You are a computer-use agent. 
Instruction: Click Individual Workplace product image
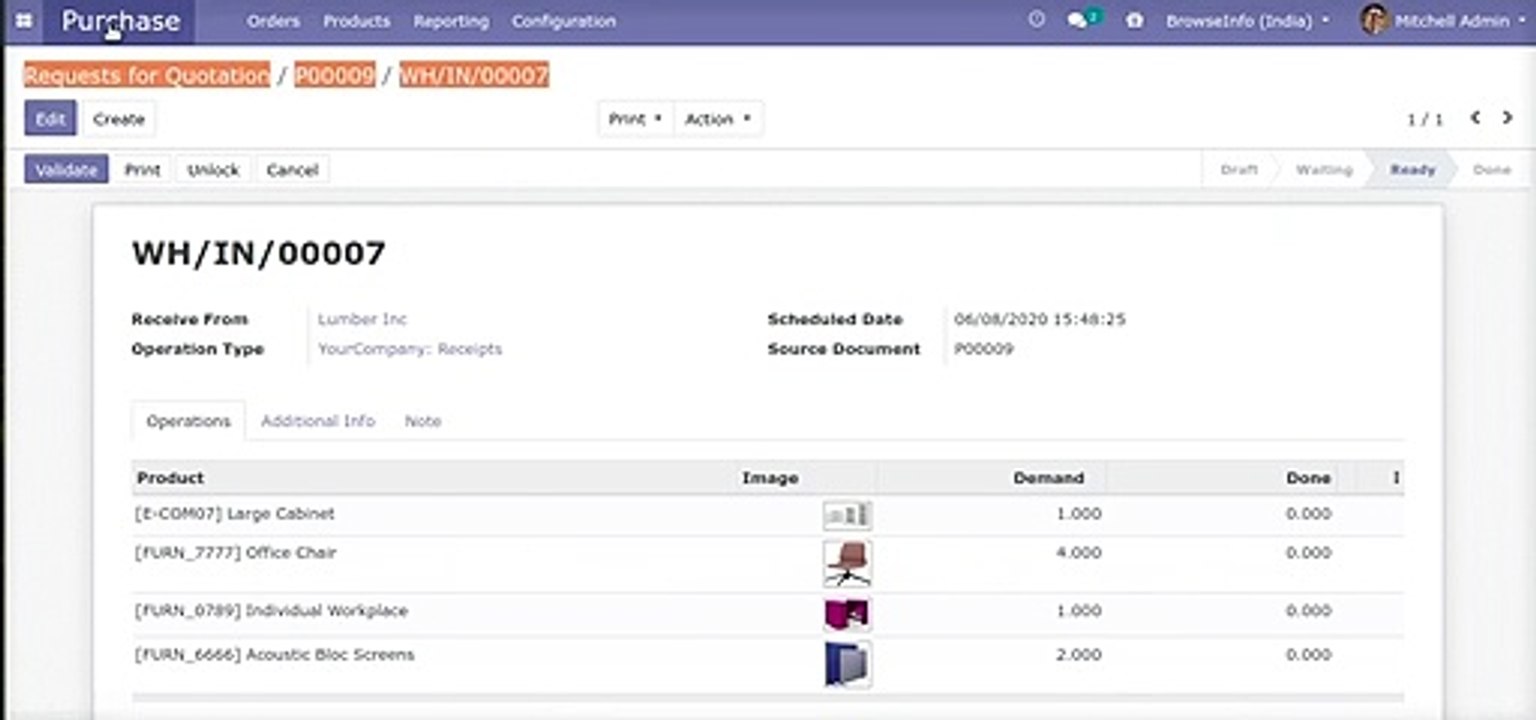847,614
